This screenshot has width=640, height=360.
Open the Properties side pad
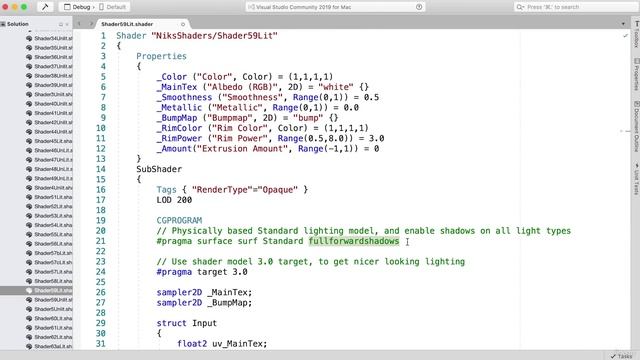(636, 75)
